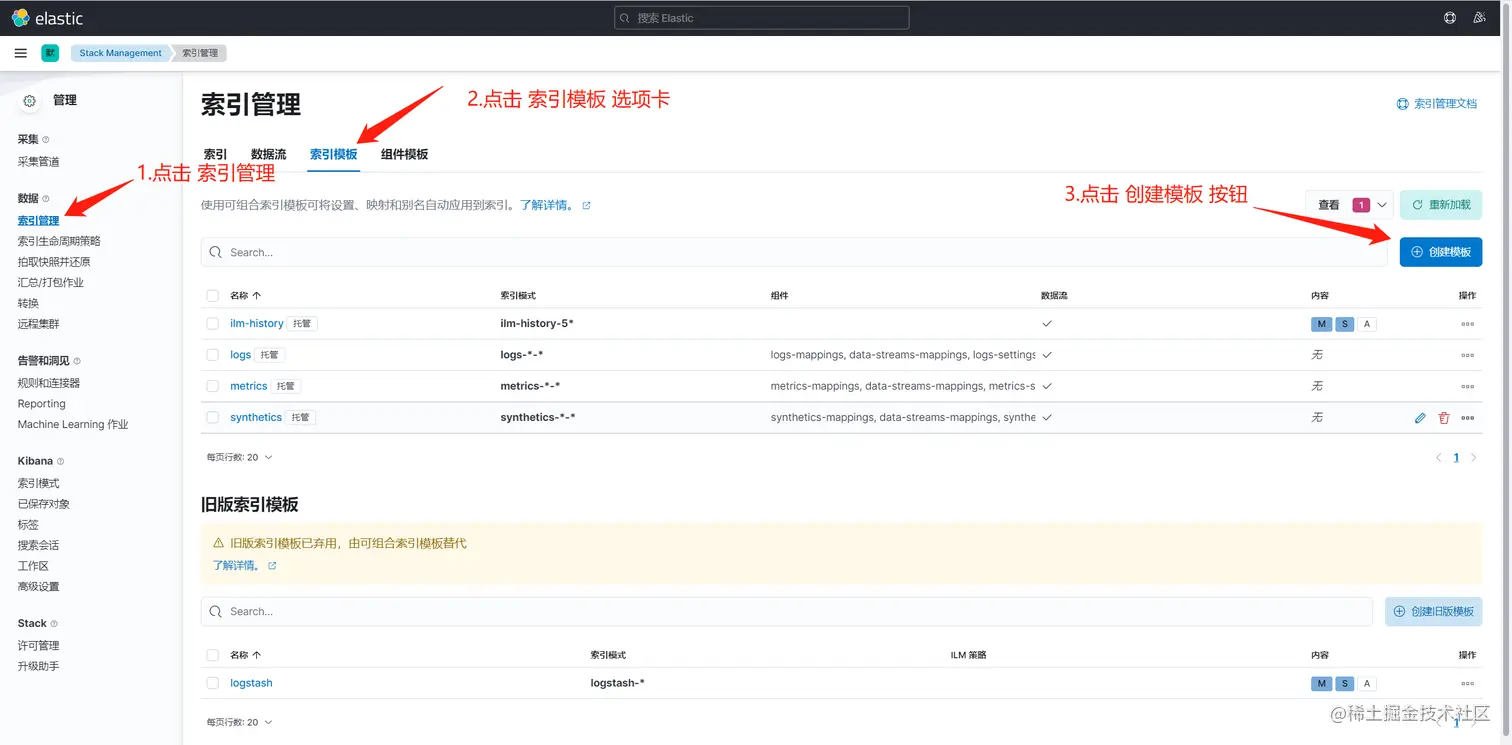1512x745 pixels.
Task: Open the ilm-history template link
Action: pyautogui.click(x=257, y=324)
